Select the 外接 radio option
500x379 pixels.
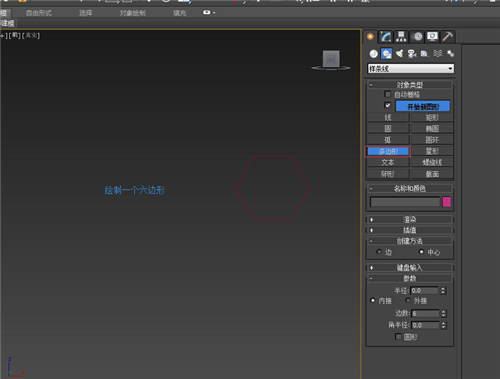[408, 300]
